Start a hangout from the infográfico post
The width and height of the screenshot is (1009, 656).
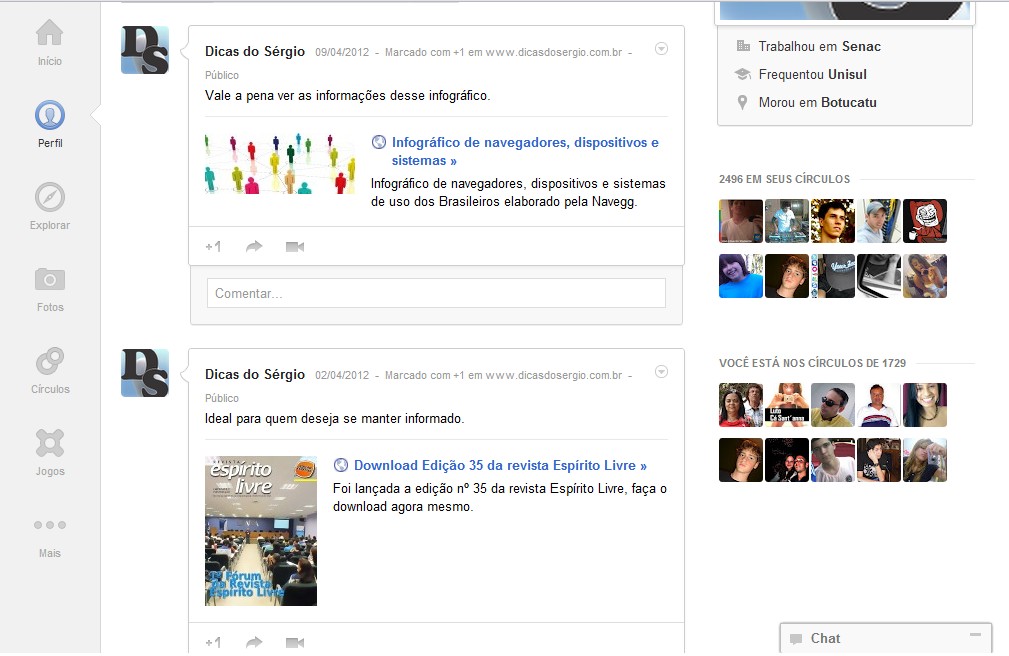click(x=294, y=246)
